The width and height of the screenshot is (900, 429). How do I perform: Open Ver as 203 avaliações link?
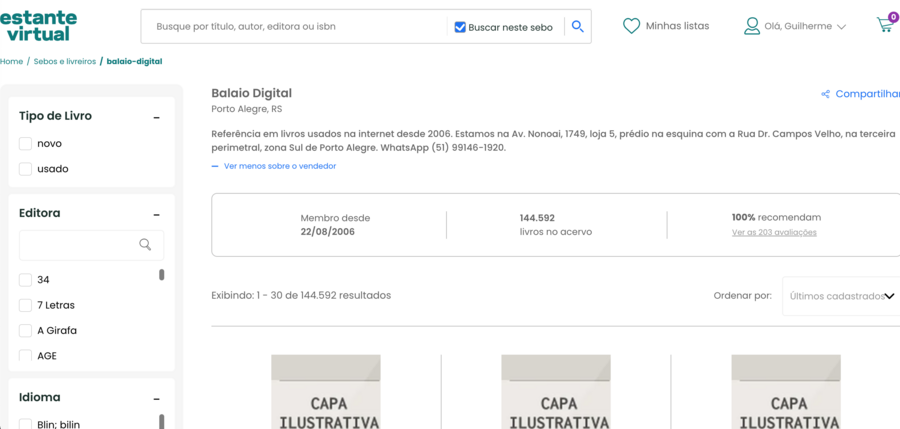tap(774, 233)
